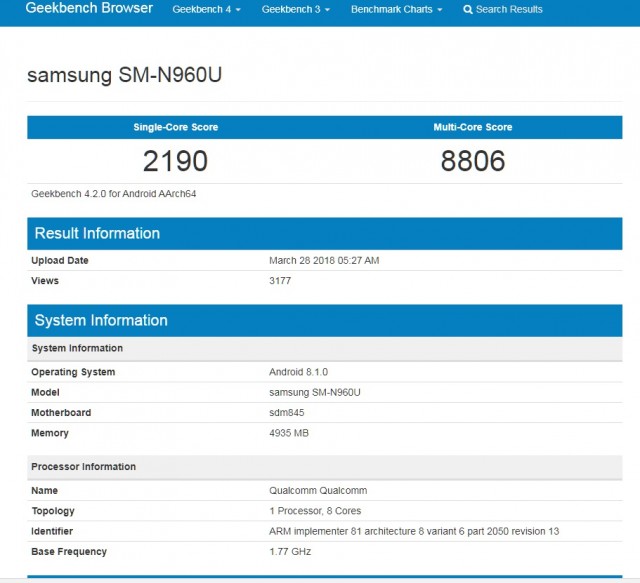This screenshot has height=583, width=640.
Task: Select the Processor Information subheading
Action: click(x=84, y=467)
